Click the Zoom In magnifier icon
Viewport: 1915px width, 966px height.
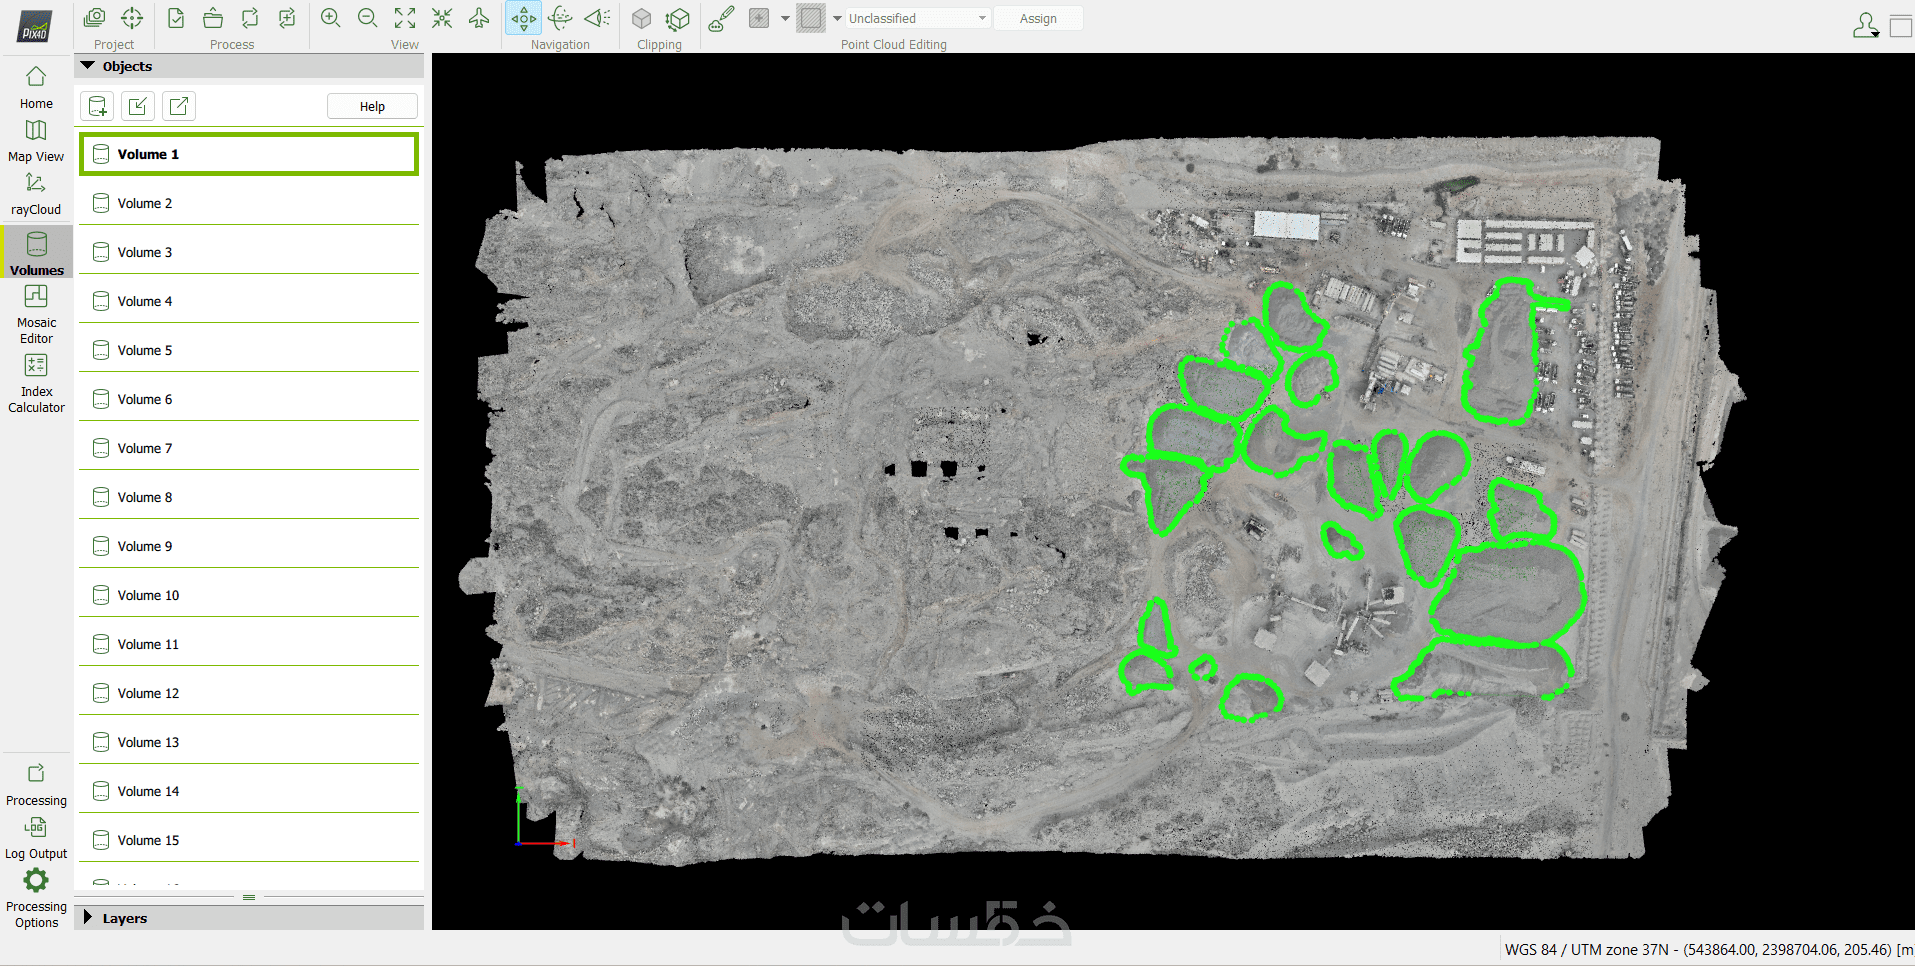click(331, 18)
